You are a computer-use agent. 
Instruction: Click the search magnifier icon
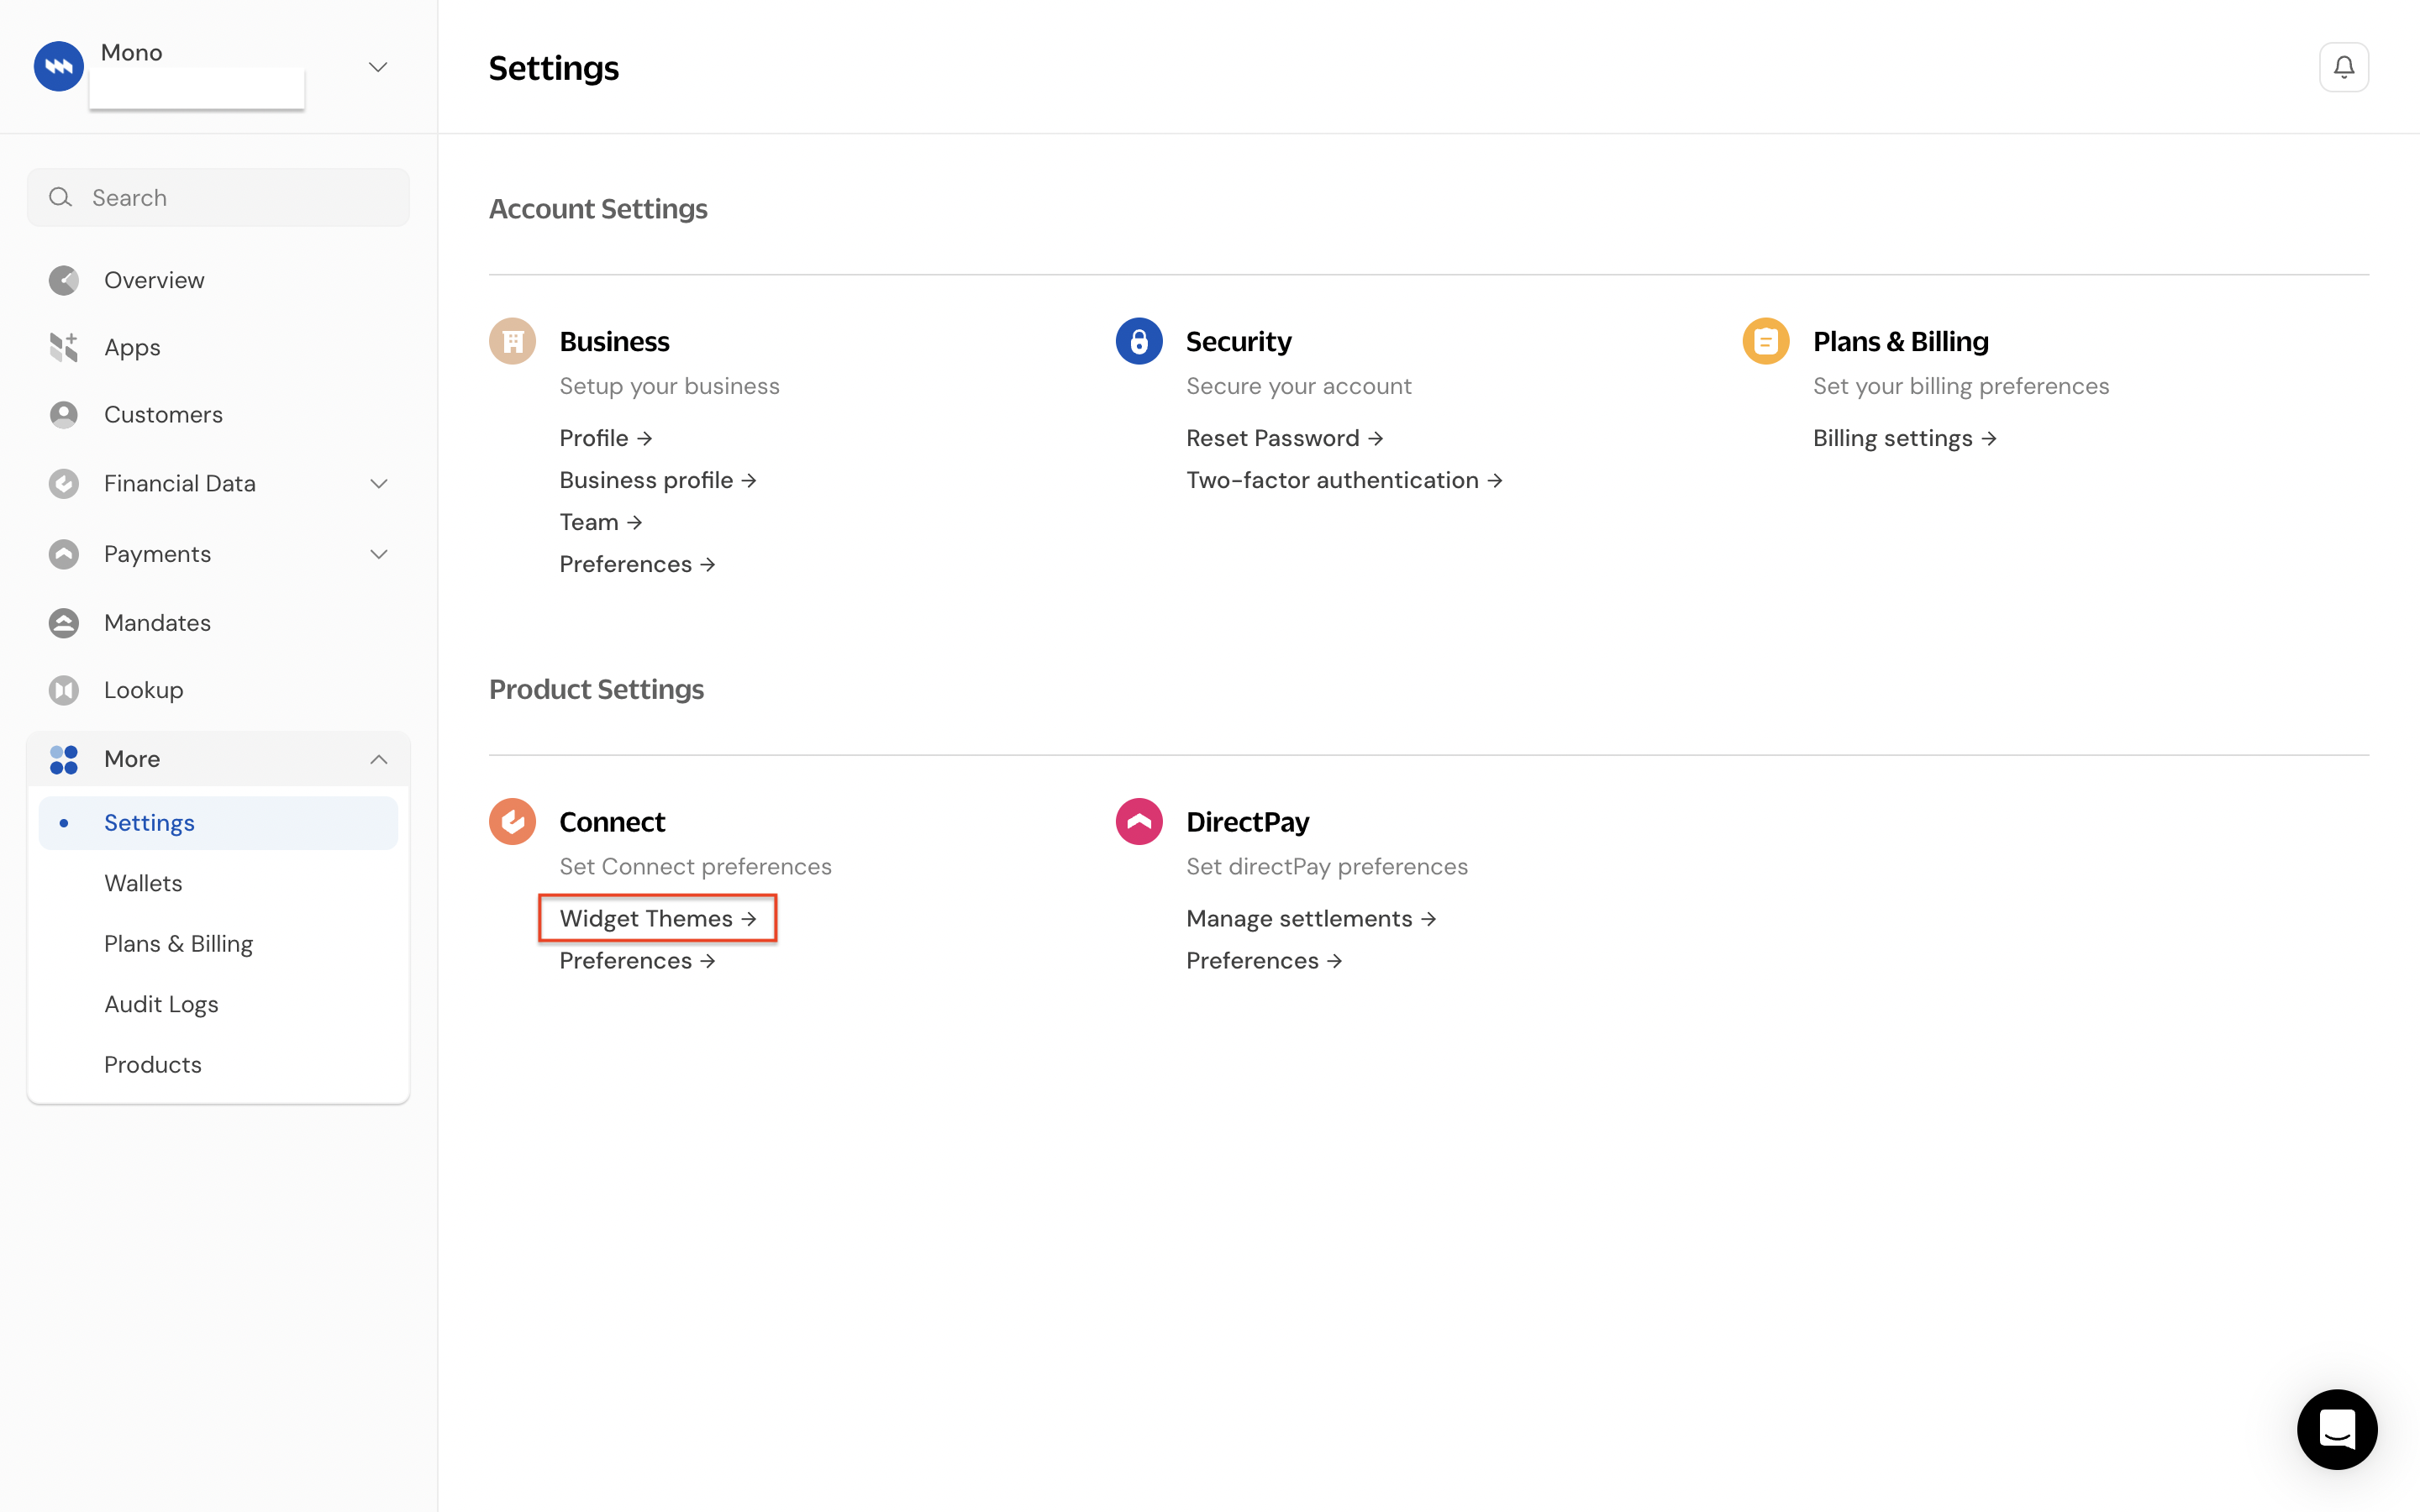click(61, 197)
